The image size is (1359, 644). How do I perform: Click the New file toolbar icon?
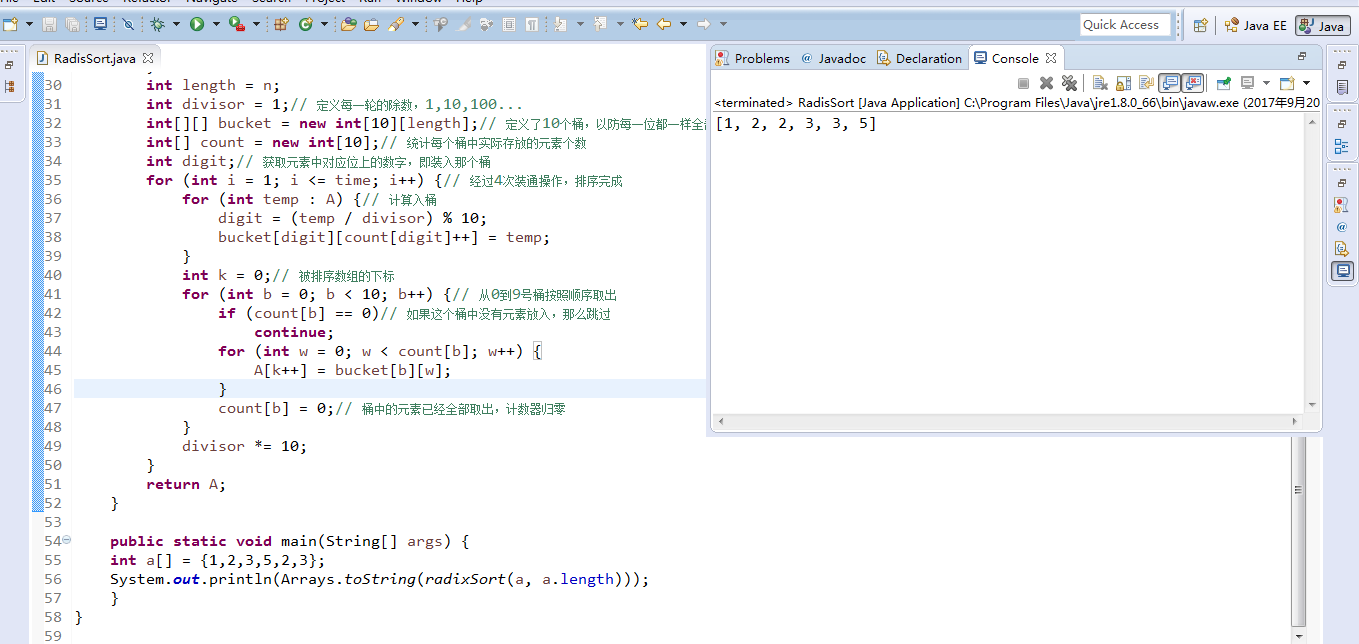pos(10,24)
